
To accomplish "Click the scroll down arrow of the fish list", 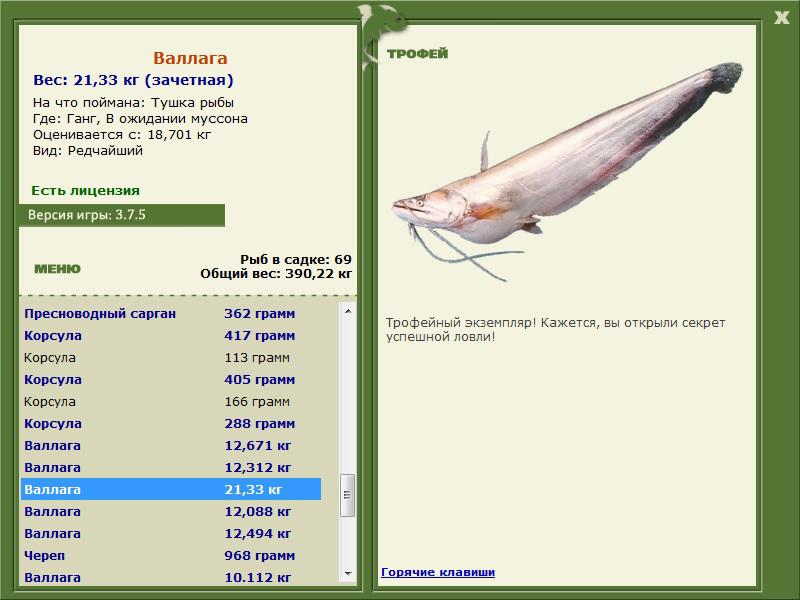I will click(x=348, y=574).
